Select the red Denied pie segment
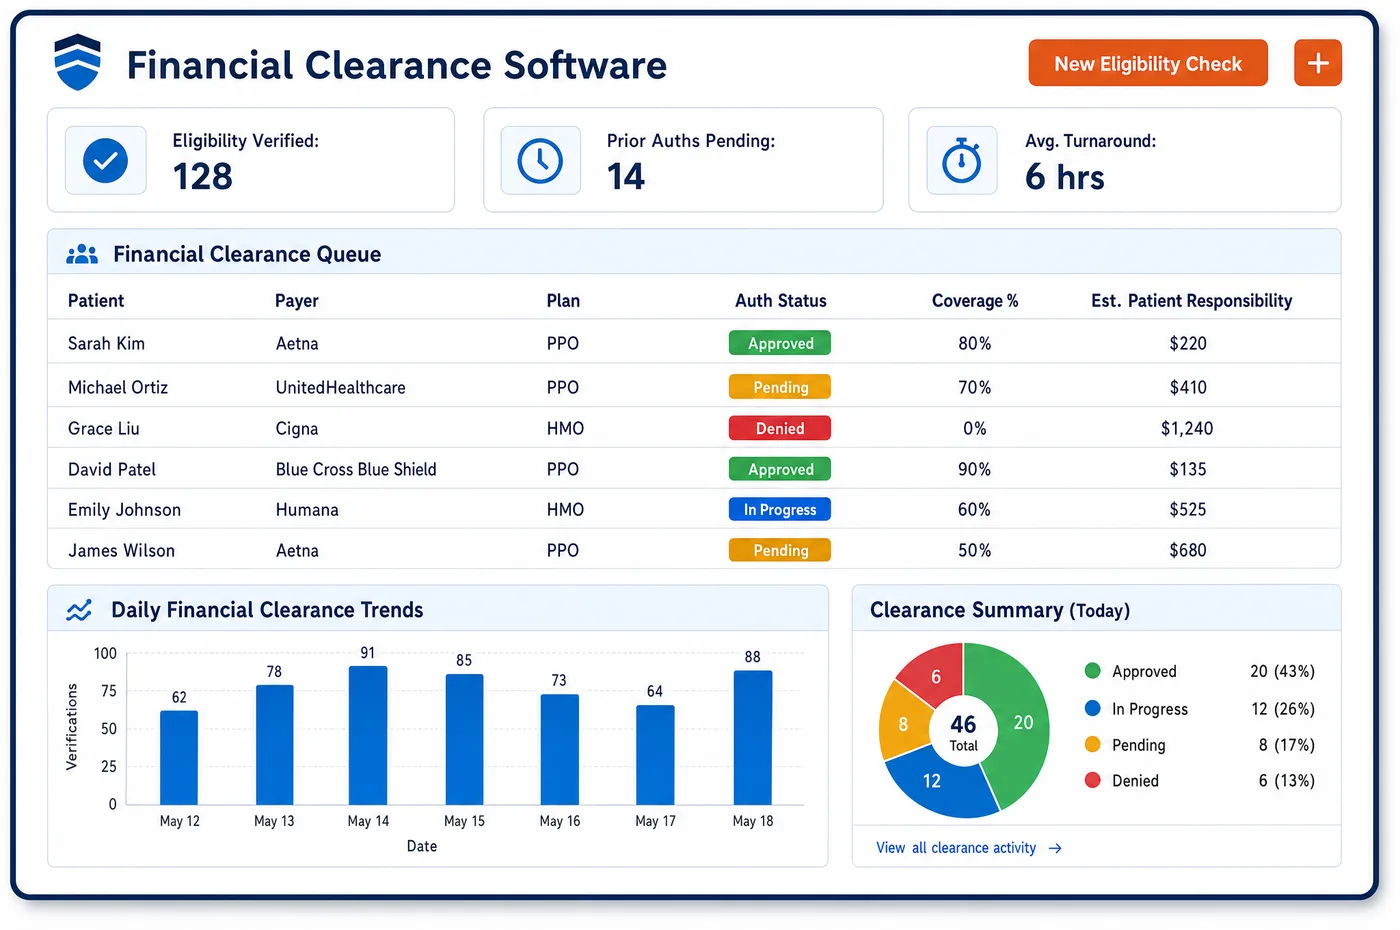Viewport: 1400px width, 930px height. (936, 677)
